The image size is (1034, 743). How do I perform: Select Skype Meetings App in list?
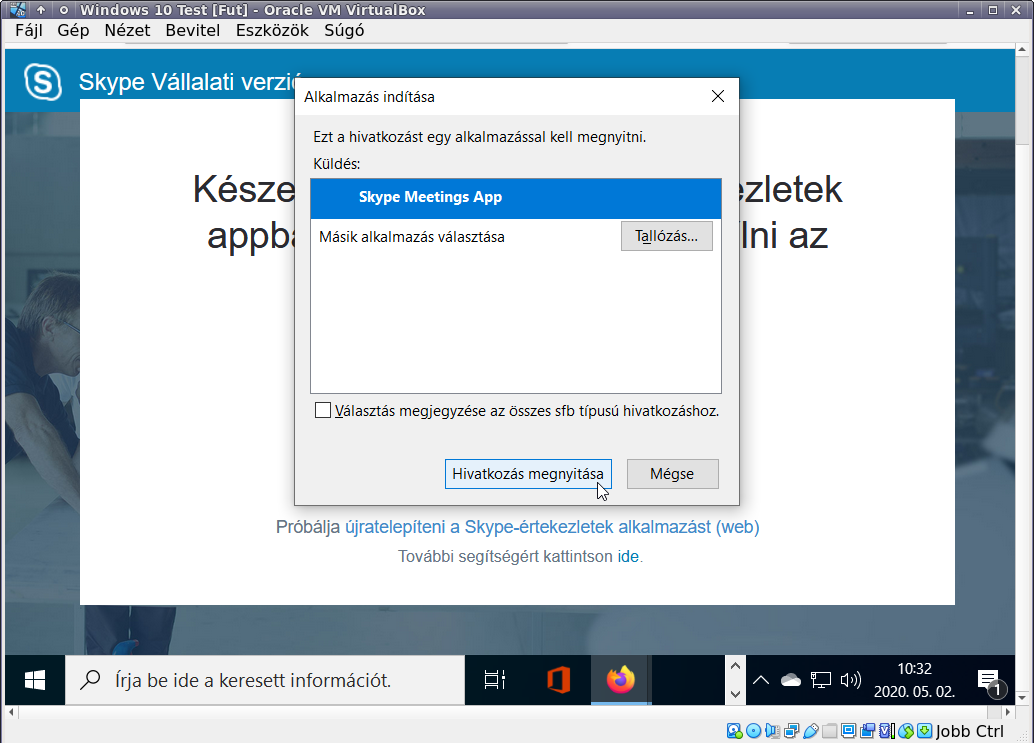click(x=516, y=198)
